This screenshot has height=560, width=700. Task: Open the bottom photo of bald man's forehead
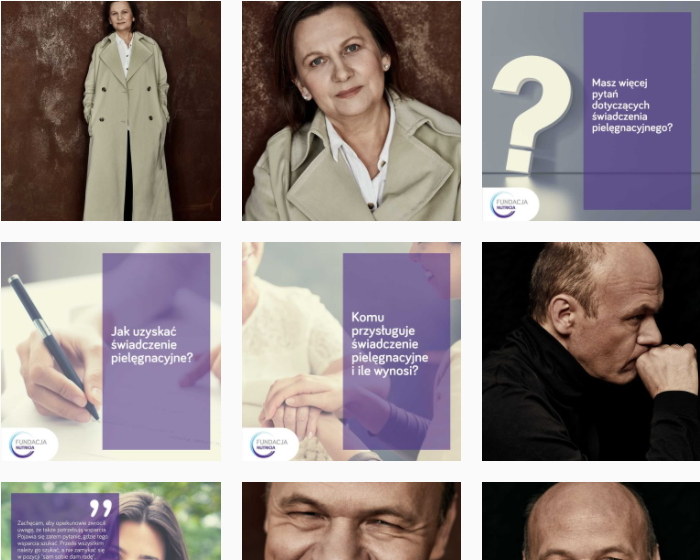pyautogui.click(x=591, y=521)
